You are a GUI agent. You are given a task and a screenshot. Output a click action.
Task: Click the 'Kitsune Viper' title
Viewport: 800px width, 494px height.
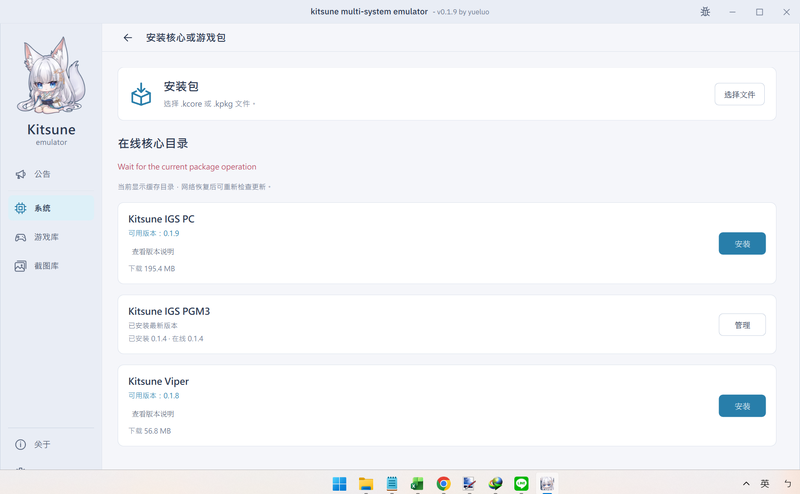(x=158, y=382)
